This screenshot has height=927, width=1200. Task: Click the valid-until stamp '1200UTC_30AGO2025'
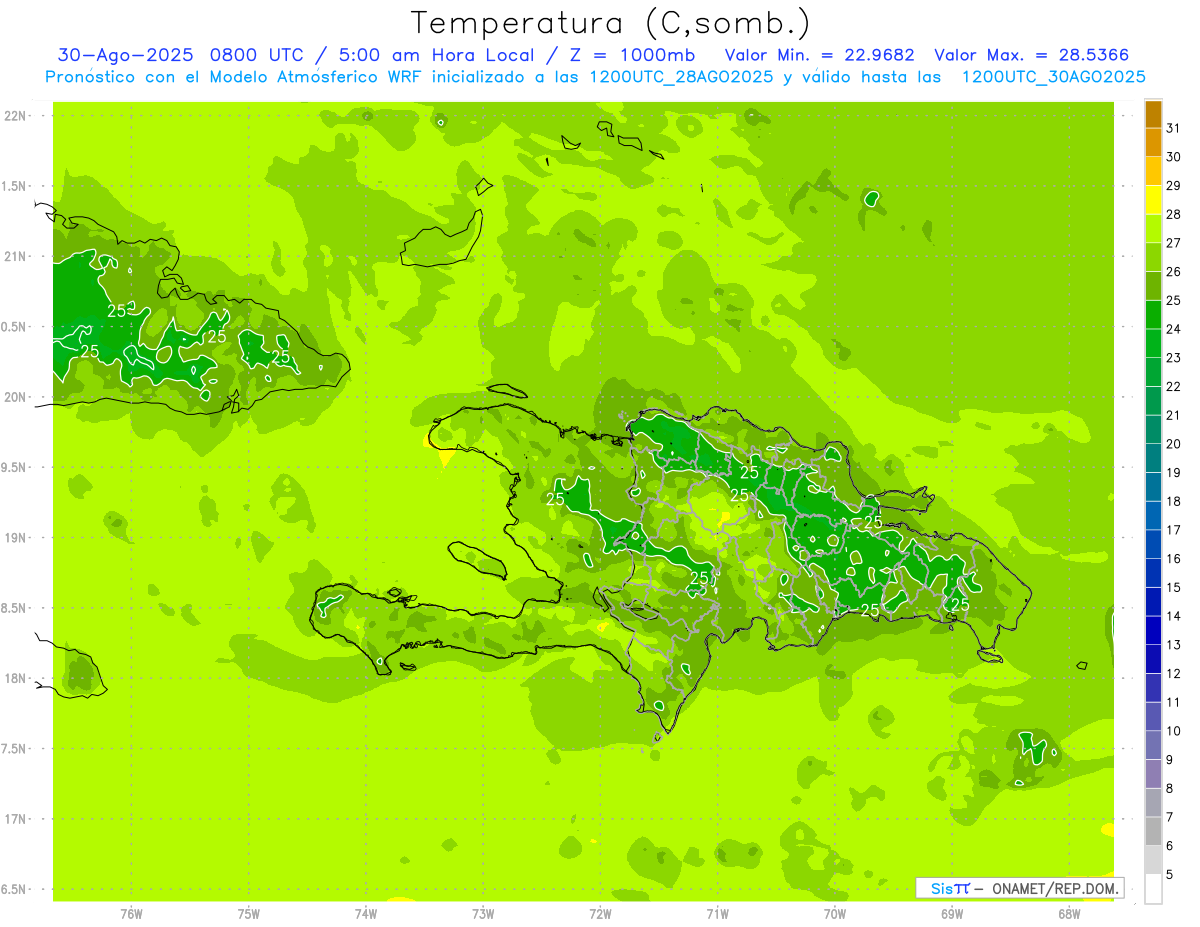tap(1053, 77)
